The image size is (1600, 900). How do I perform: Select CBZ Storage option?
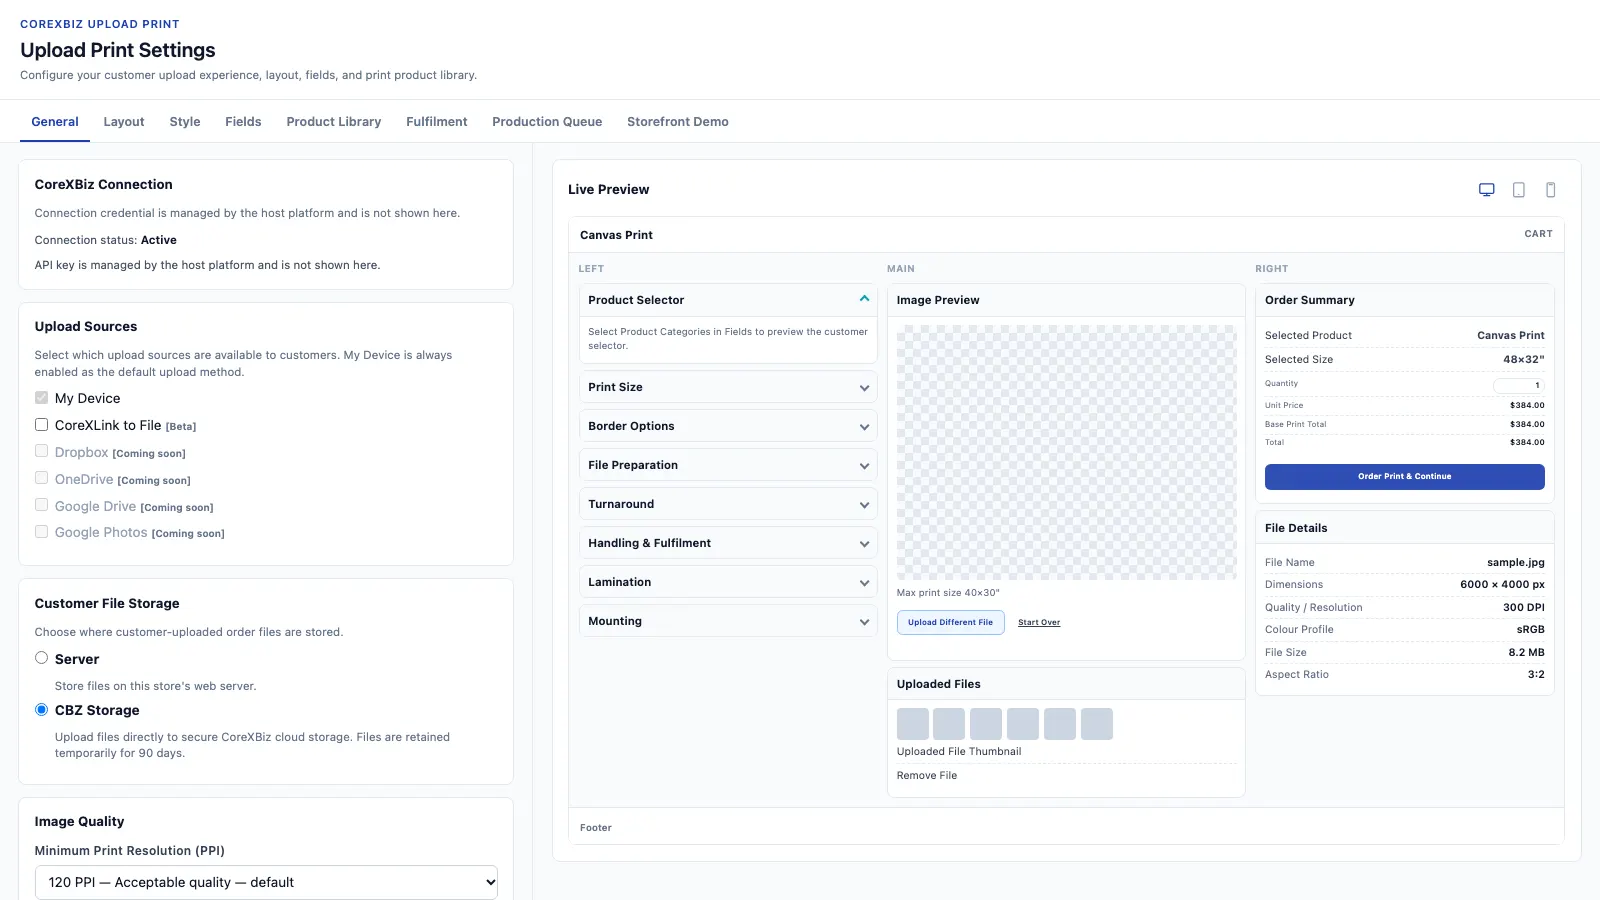[x=42, y=710]
